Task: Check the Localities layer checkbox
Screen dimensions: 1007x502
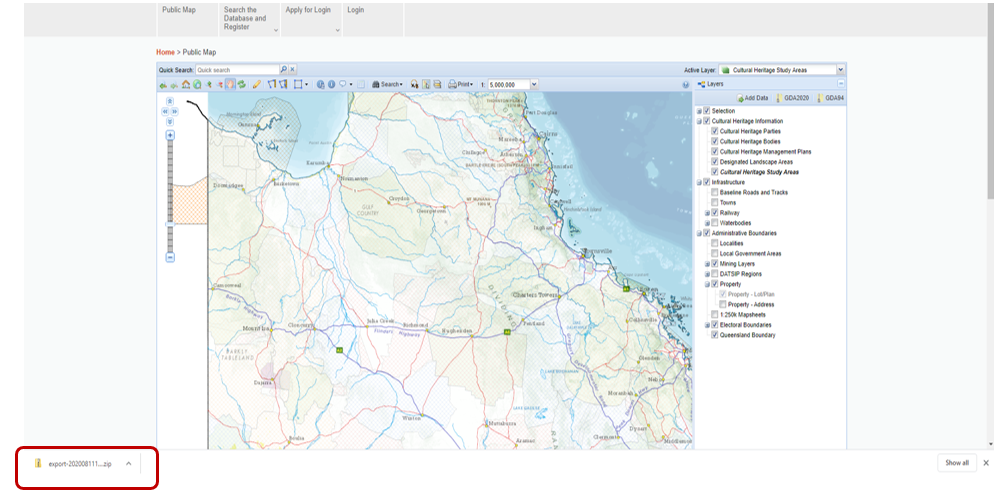Action: pos(715,243)
